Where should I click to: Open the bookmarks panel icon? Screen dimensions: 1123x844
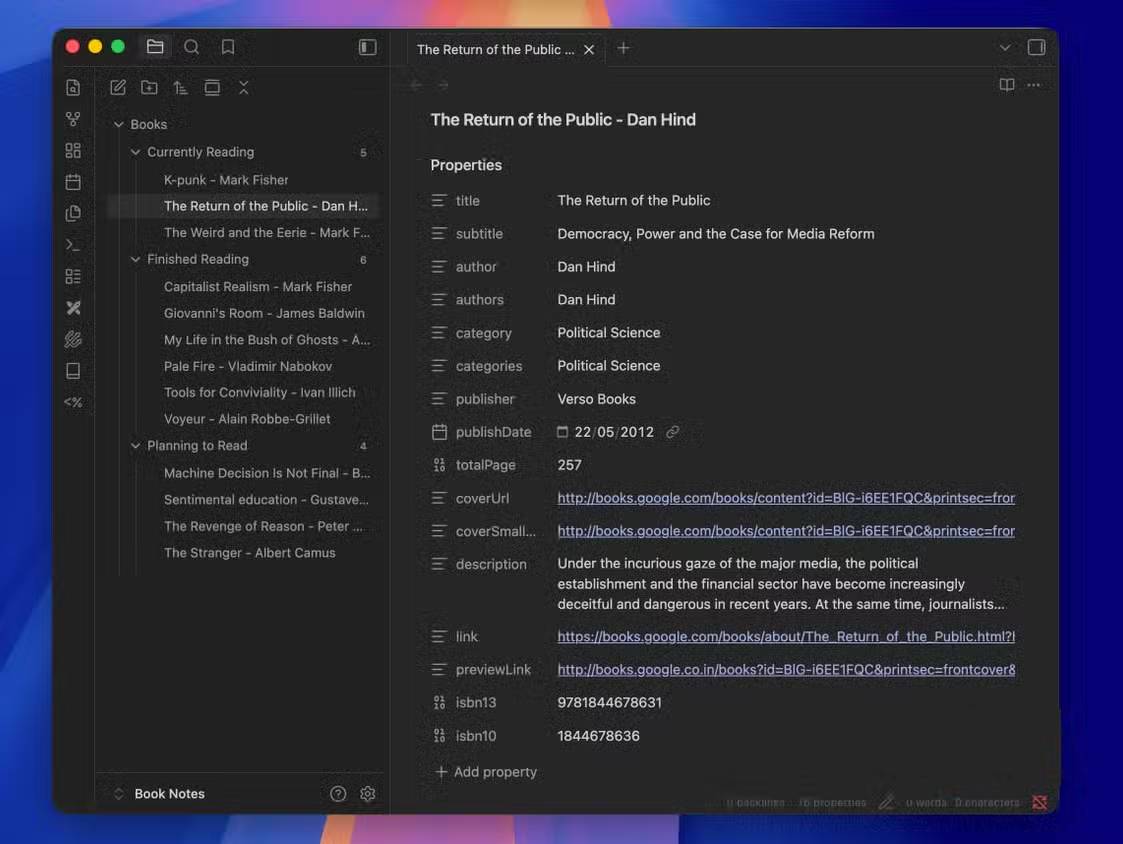point(228,47)
